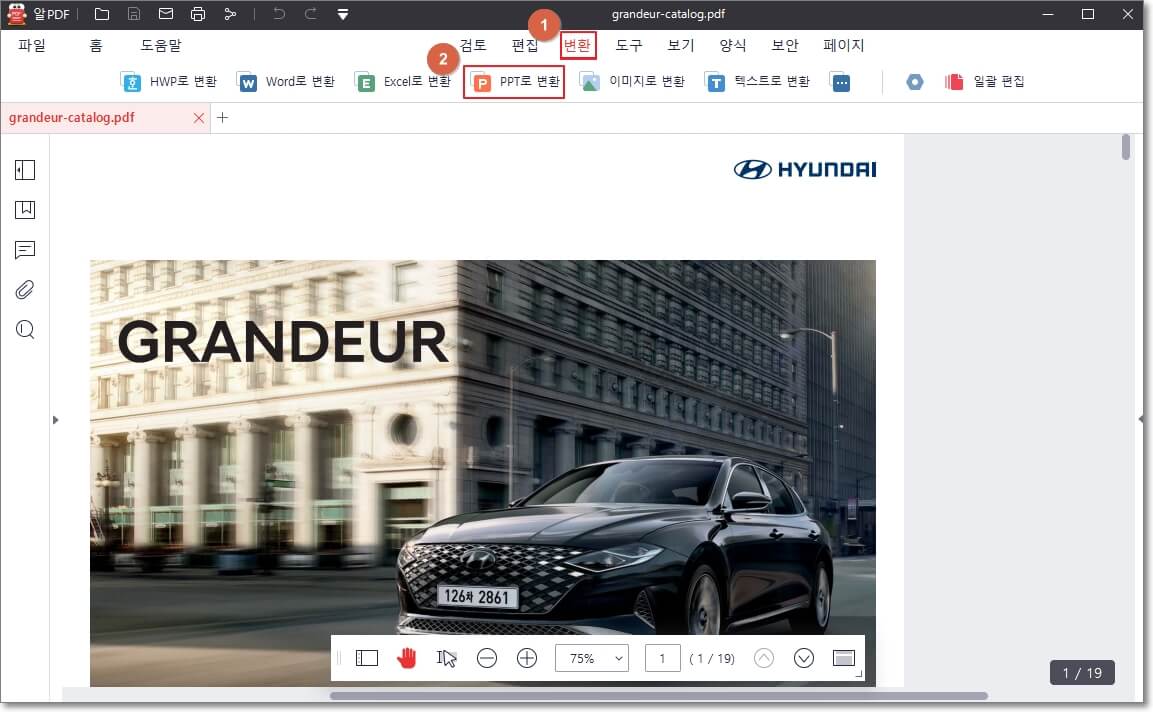Click the full screen view icon
The image size is (1153, 712).
coord(843,658)
